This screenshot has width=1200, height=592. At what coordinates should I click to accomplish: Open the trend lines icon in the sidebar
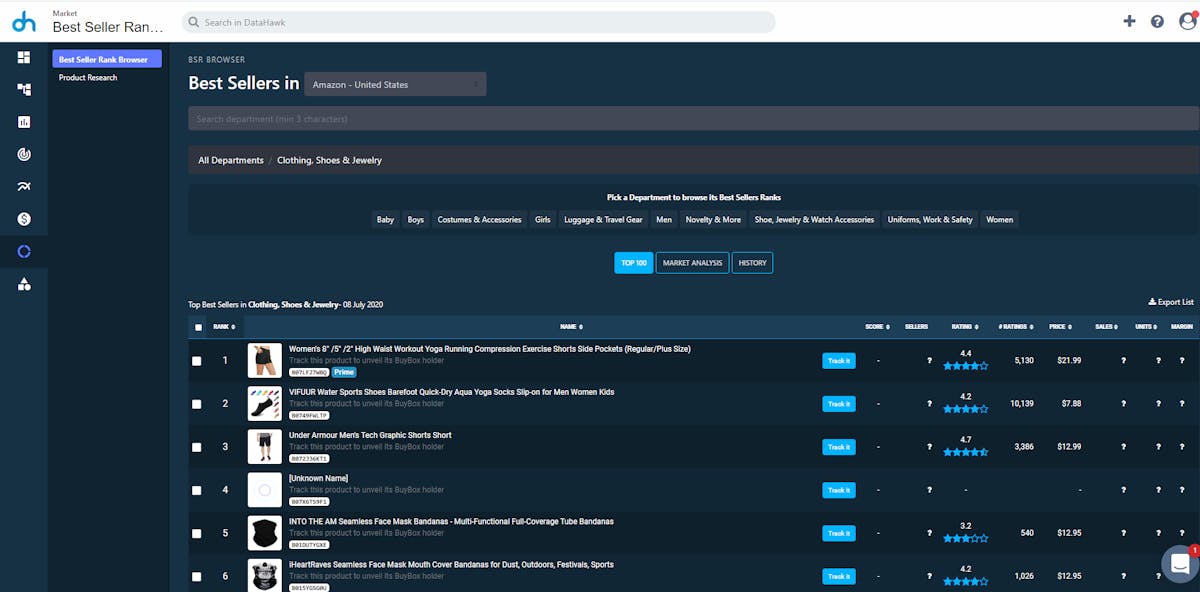point(24,187)
